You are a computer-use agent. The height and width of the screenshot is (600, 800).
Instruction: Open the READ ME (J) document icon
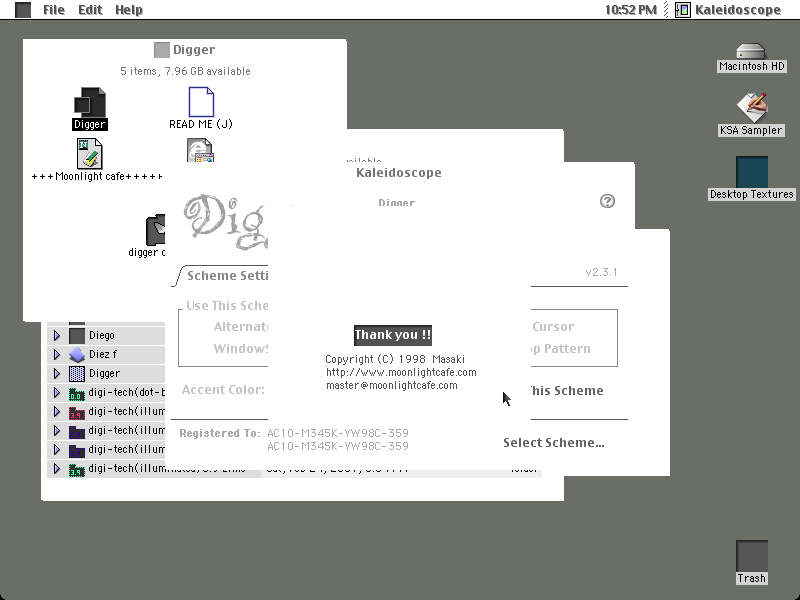[201, 102]
